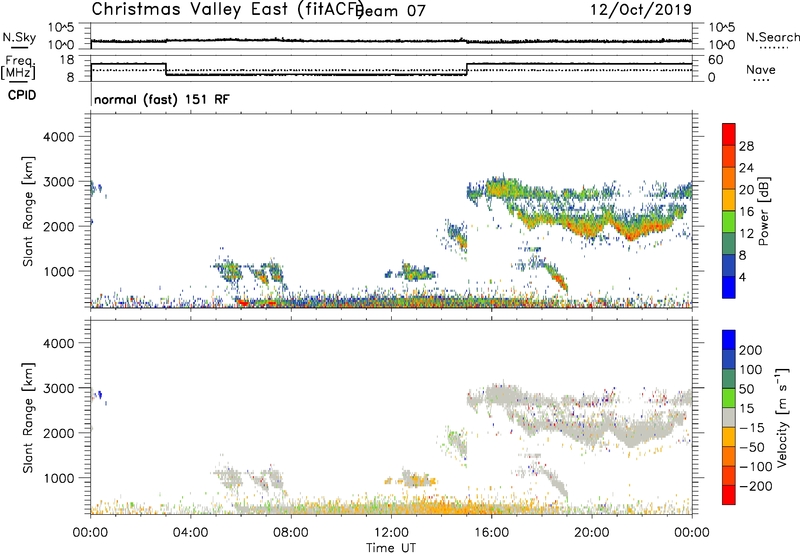Viewport: 800px width, 554px height.
Task: Select the "20" power colorbar tick
Action: point(746,190)
